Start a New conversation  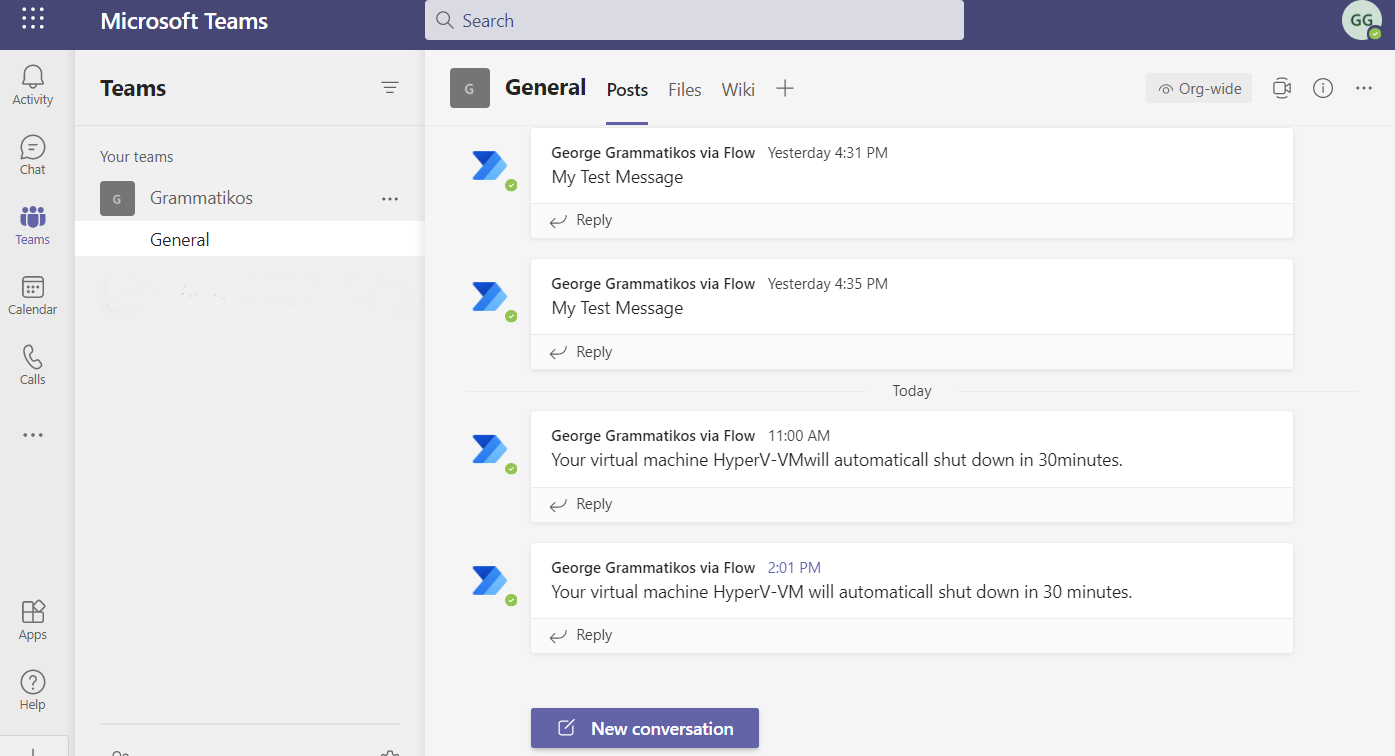pyautogui.click(x=645, y=728)
